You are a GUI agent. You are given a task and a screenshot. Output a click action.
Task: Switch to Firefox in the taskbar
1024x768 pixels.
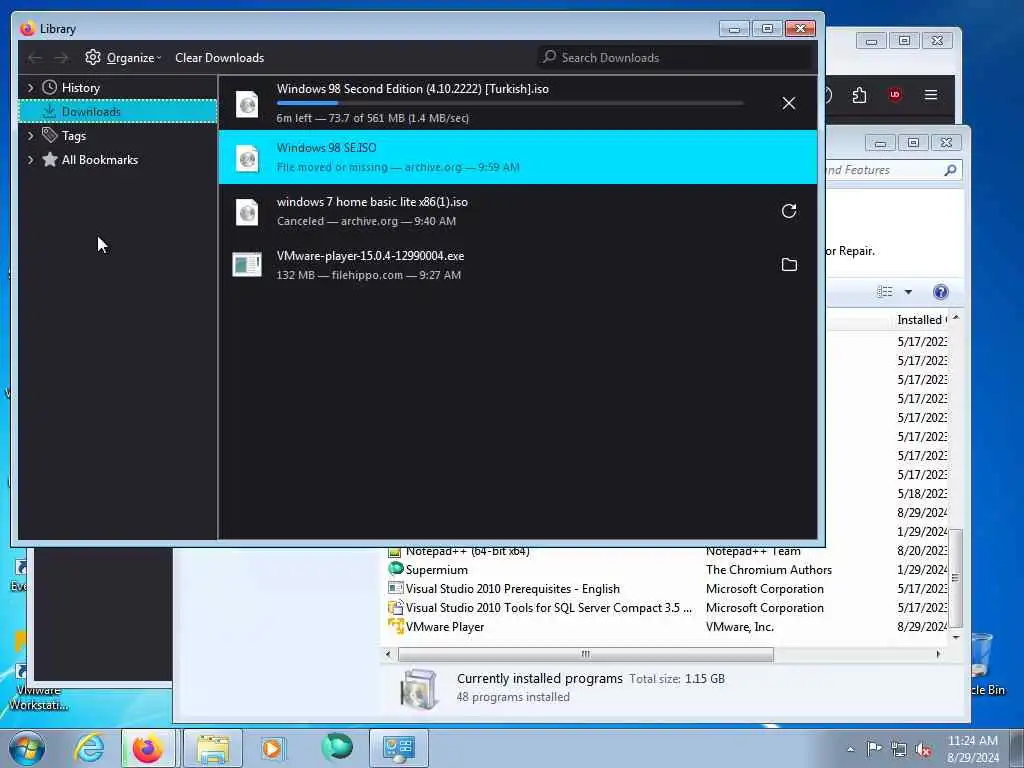[148, 748]
